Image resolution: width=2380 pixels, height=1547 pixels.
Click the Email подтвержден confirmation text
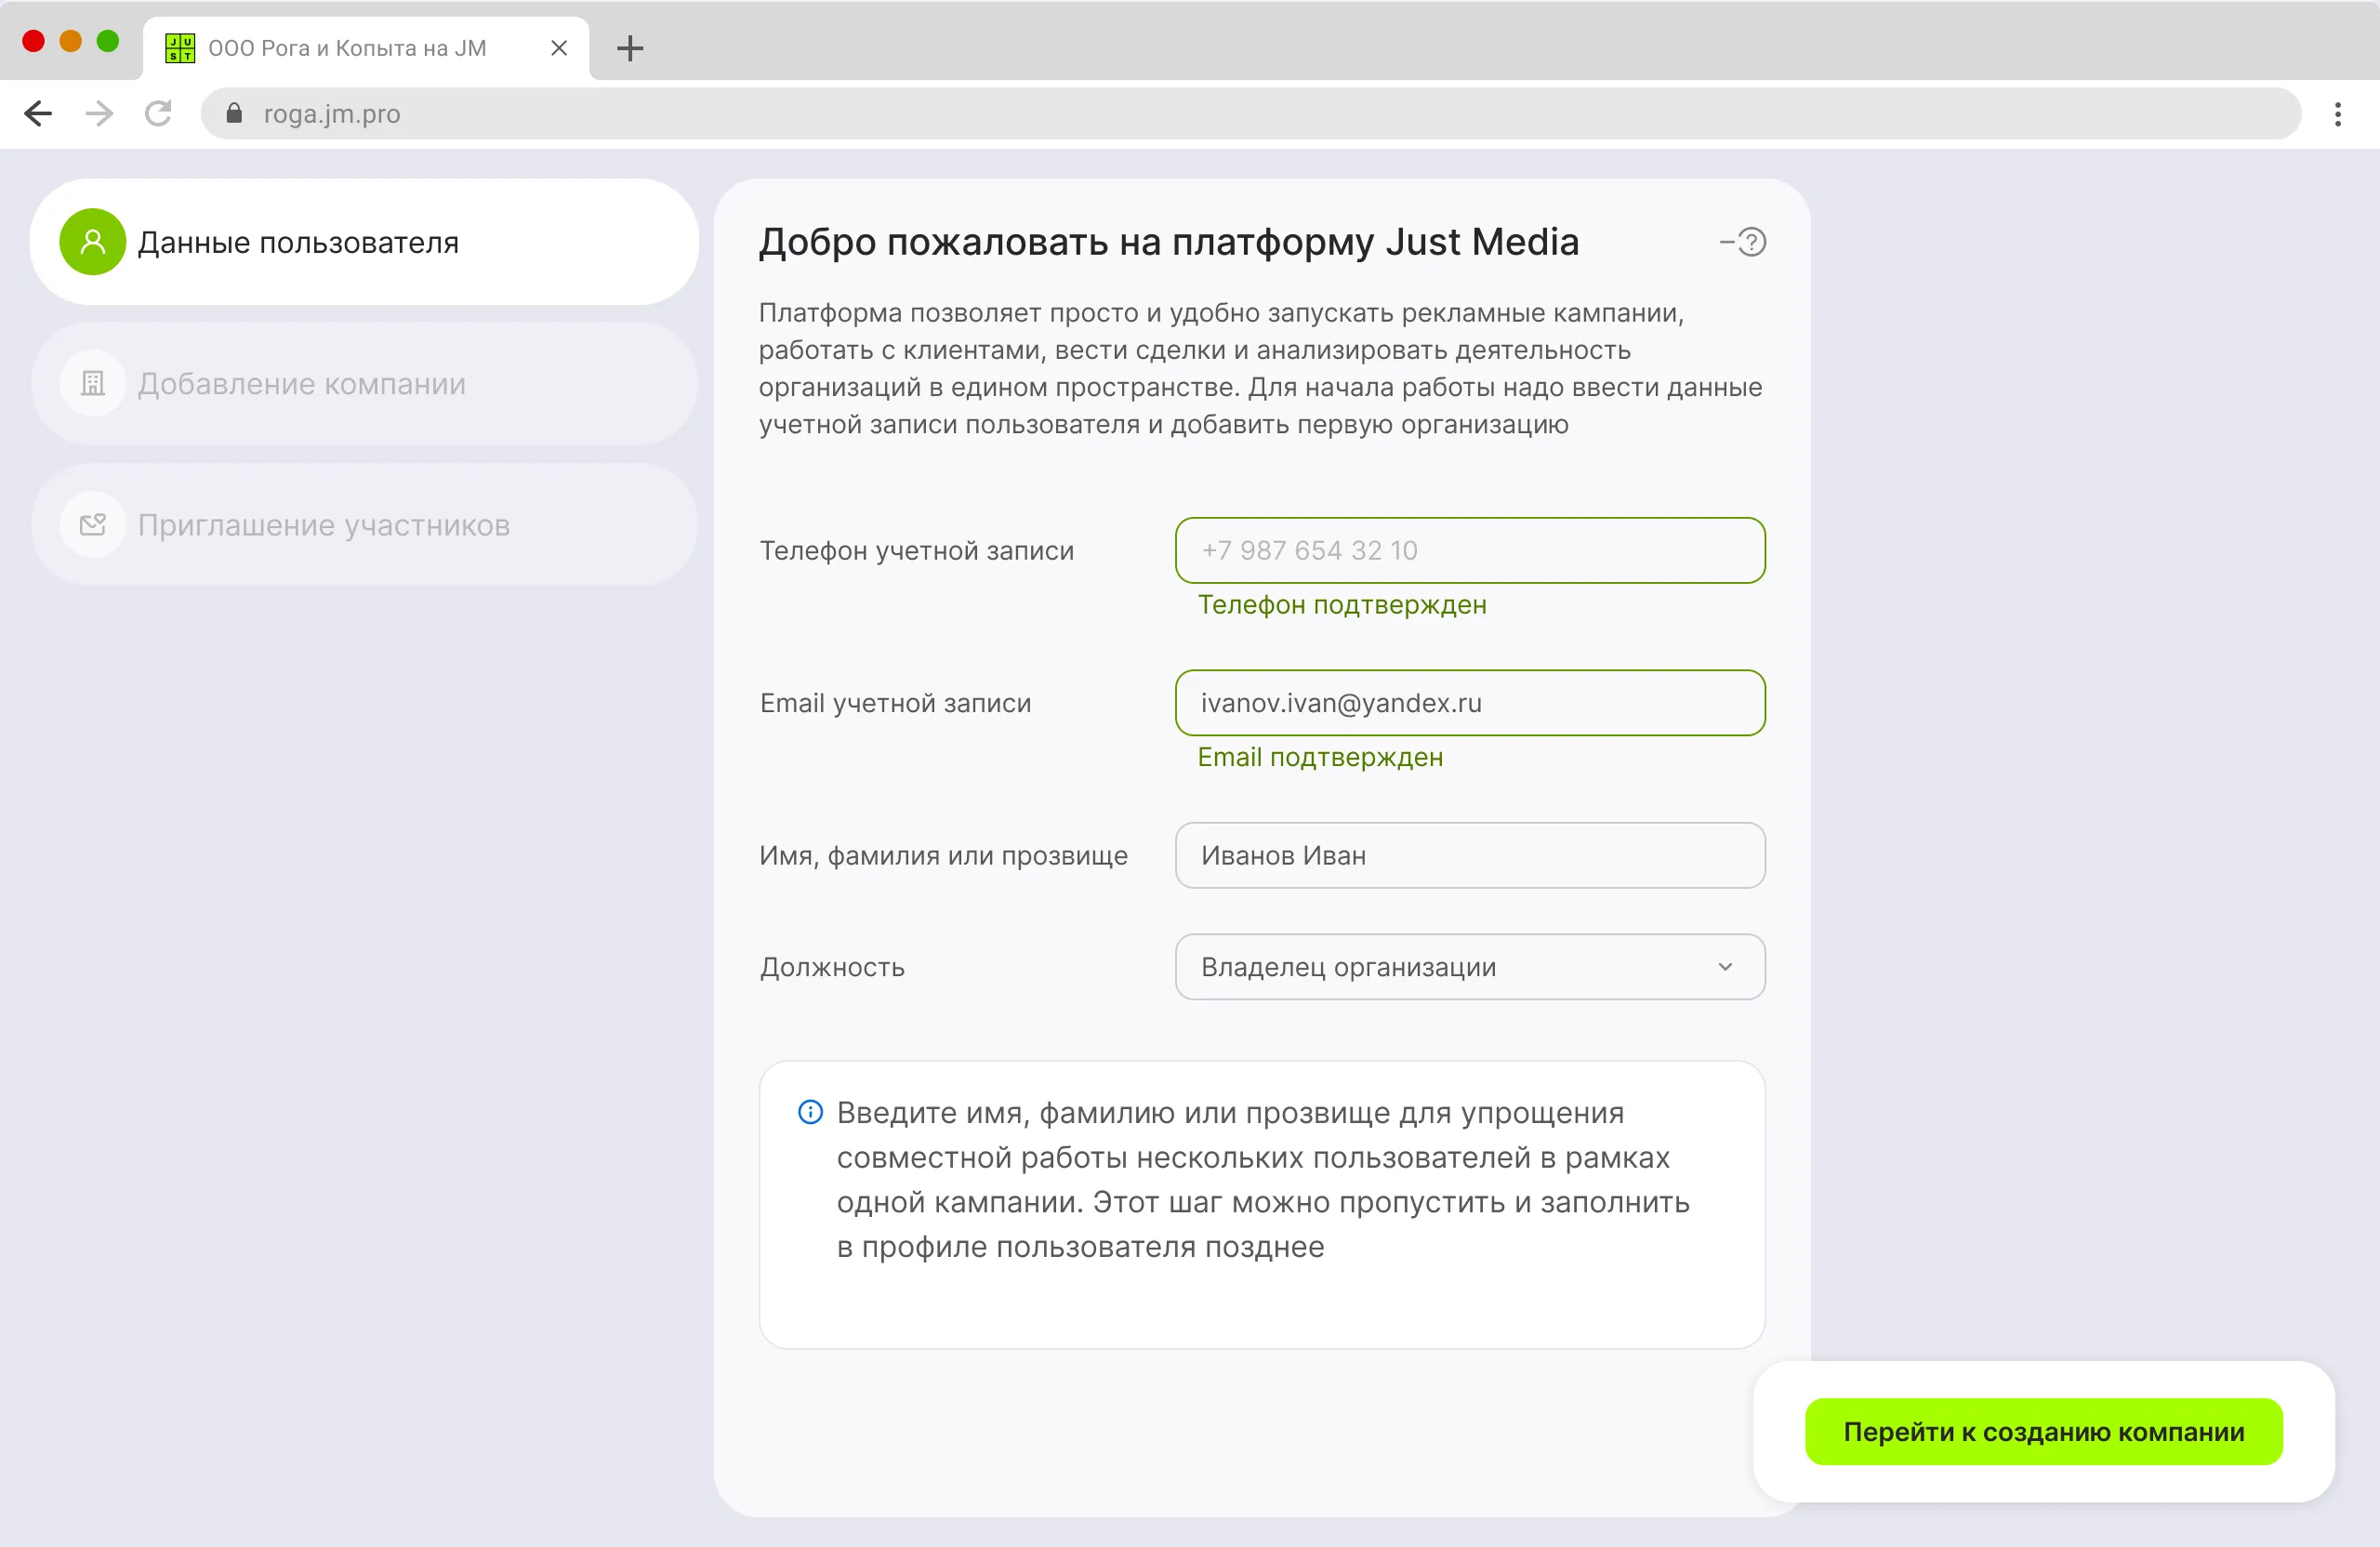(x=1320, y=757)
